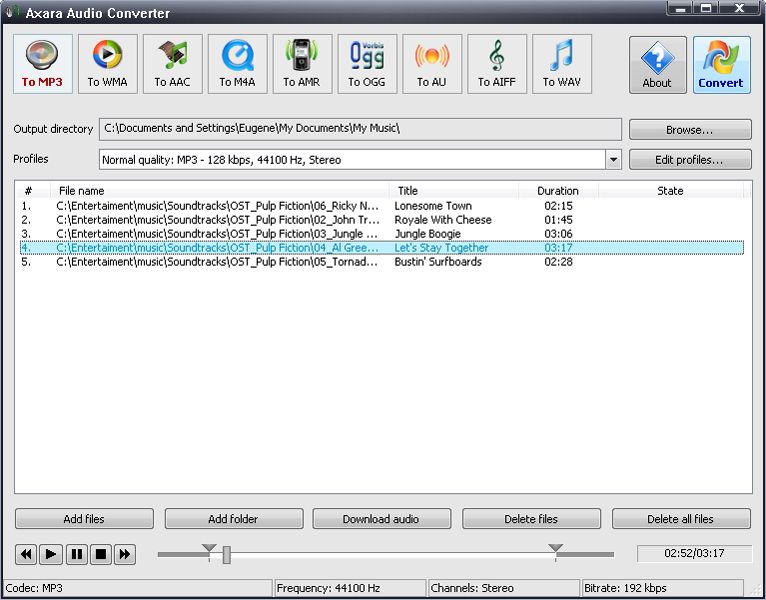This screenshot has width=766, height=600.
Task: Rewind playback to previous track
Action: coord(26,554)
